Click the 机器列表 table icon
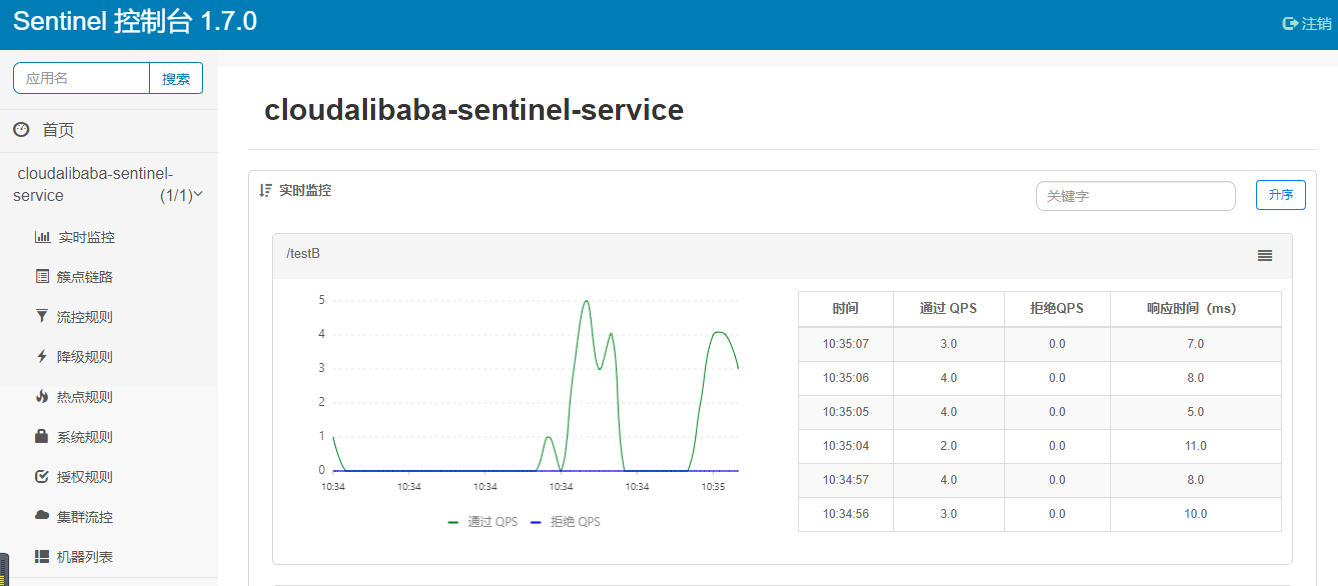1338x586 pixels. pos(42,557)
